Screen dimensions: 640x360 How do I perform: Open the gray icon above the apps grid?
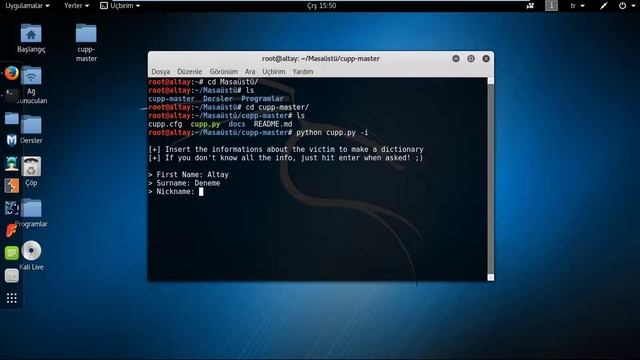pyautogui.click(x=11, y=276)
